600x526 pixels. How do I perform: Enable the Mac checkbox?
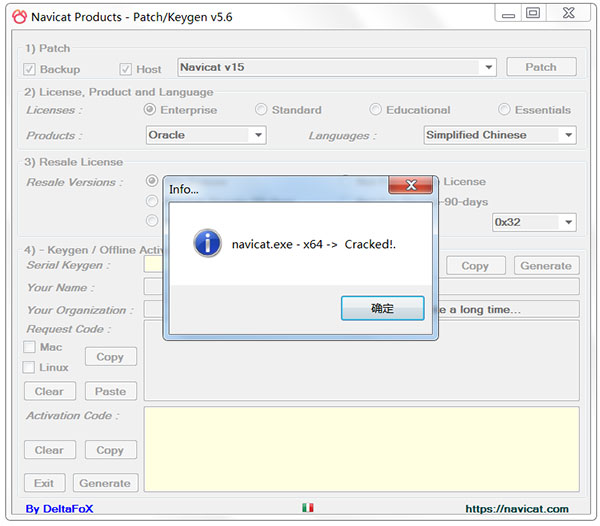coord(29,347)
